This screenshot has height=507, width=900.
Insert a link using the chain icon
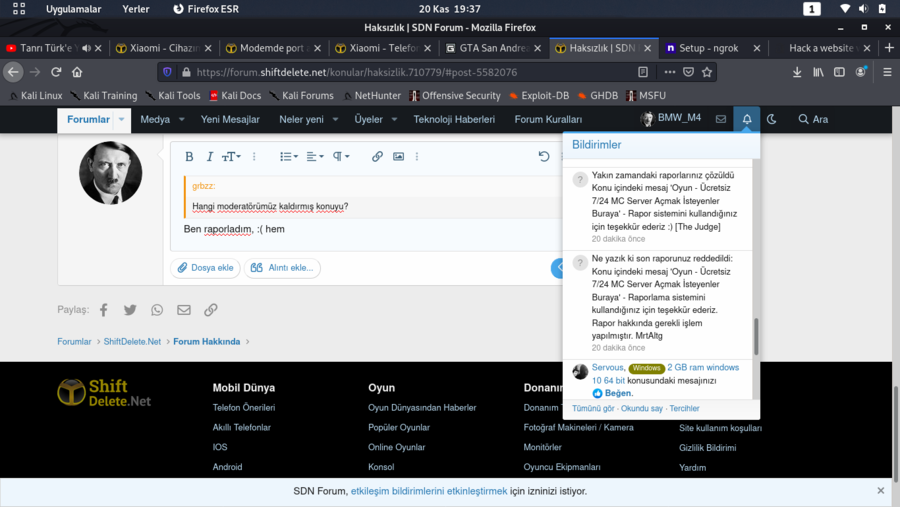click(377, 156)
